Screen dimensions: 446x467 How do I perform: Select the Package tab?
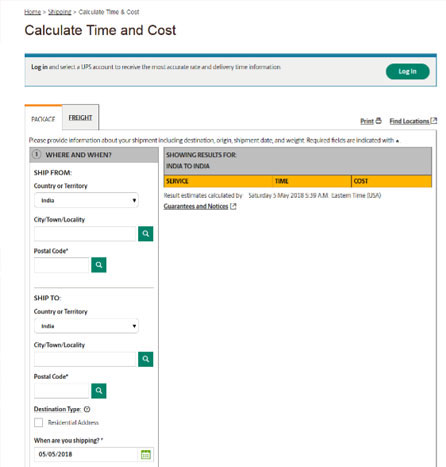pyautogui.click(x=43, y=119)
